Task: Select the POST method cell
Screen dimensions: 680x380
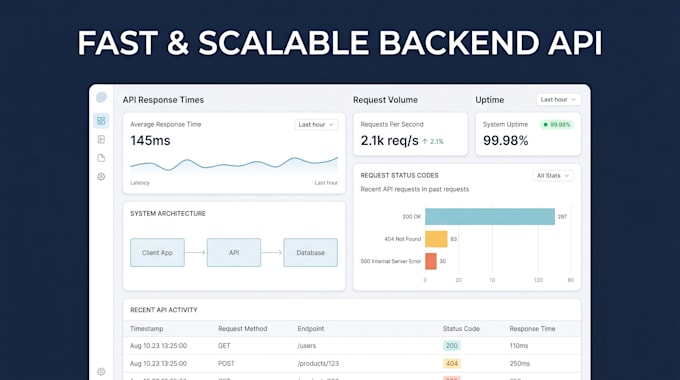Action: (x=226, y=364)
